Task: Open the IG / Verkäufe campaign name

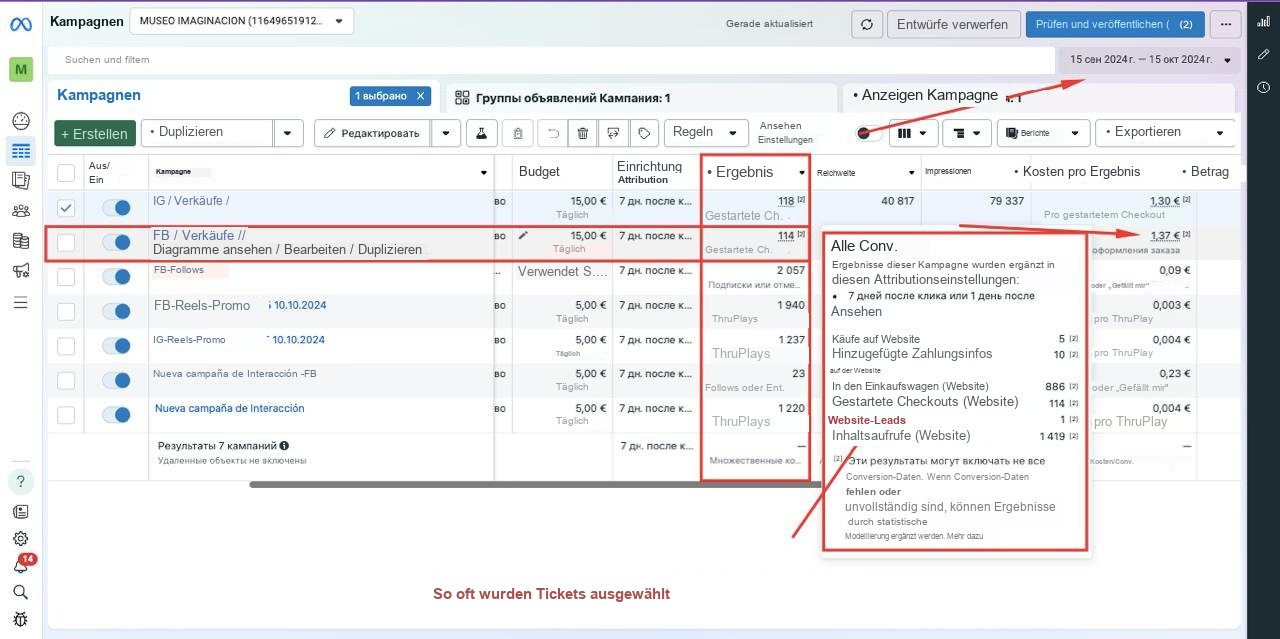Action: (191, 201)
